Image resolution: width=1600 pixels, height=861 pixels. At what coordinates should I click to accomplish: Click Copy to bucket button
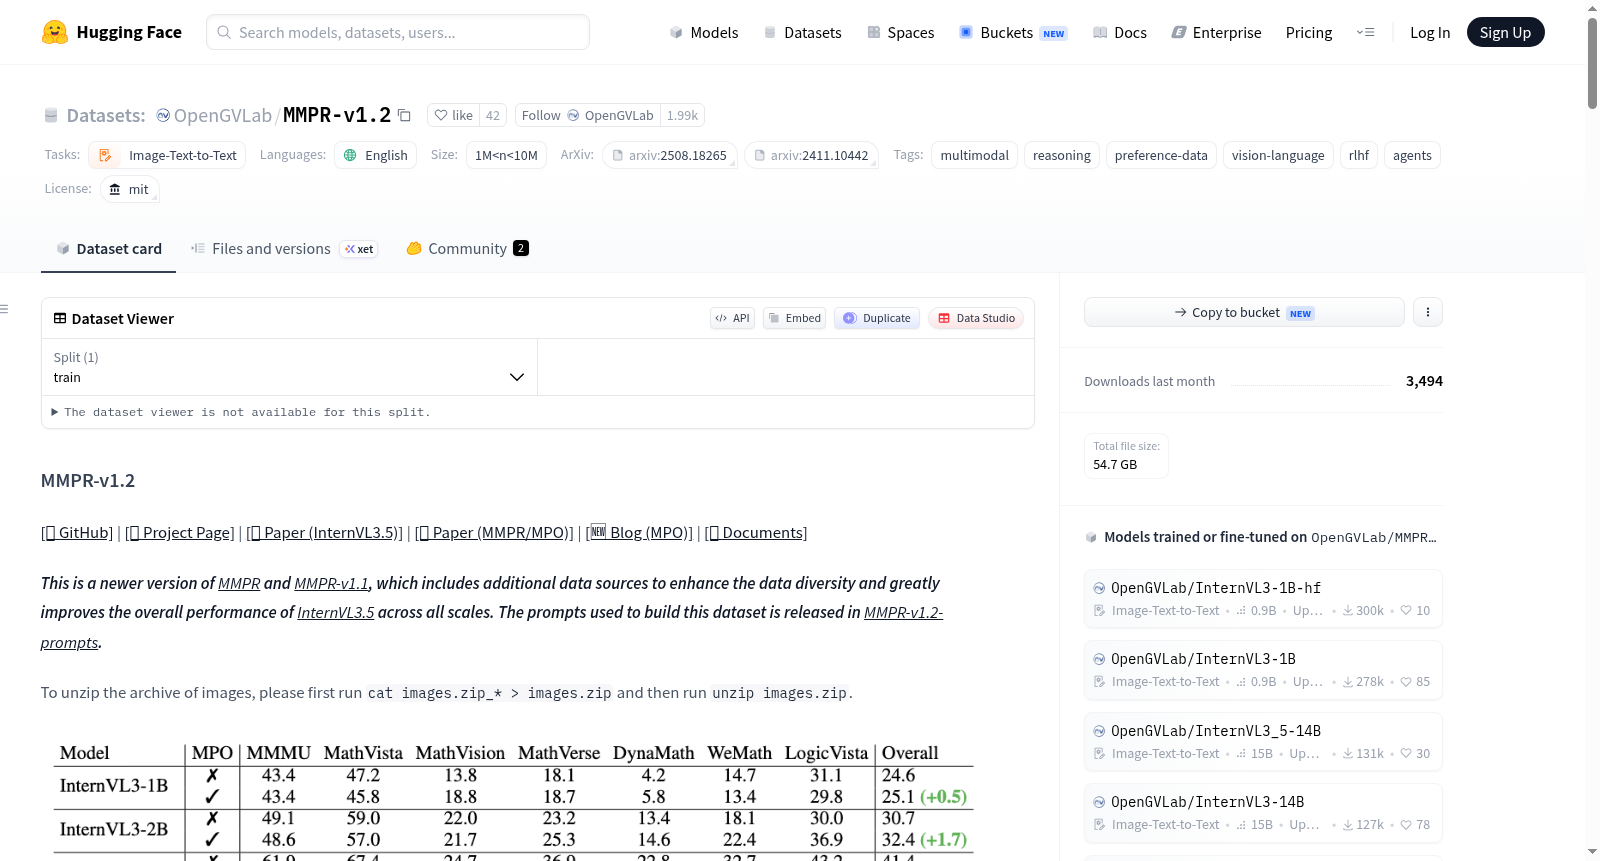click(1244, 312)
